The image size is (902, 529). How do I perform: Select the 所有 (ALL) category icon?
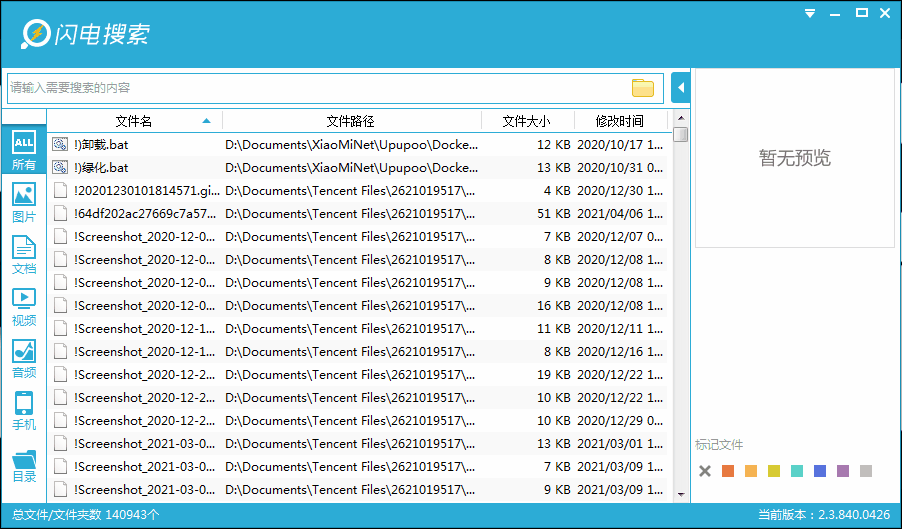[x=24, y=149]
